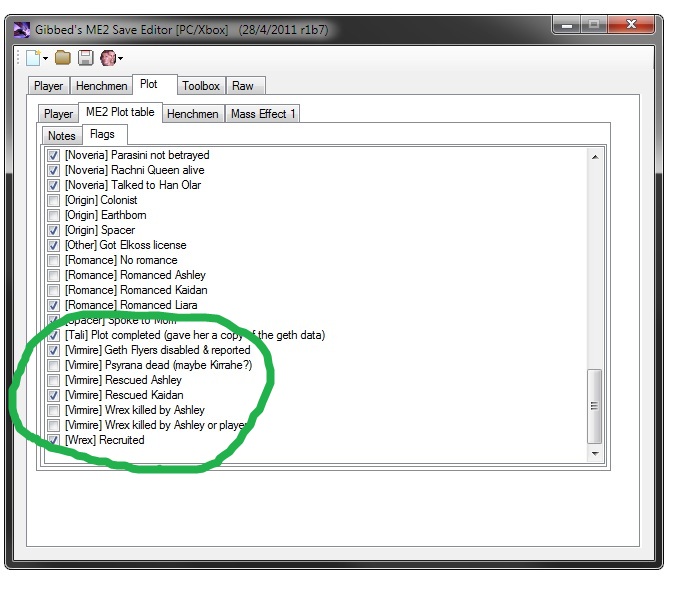This screenshot has width=689, height=591.
Task: Select the Henchmen sub-tab under Plot
Action: point(192,114)
